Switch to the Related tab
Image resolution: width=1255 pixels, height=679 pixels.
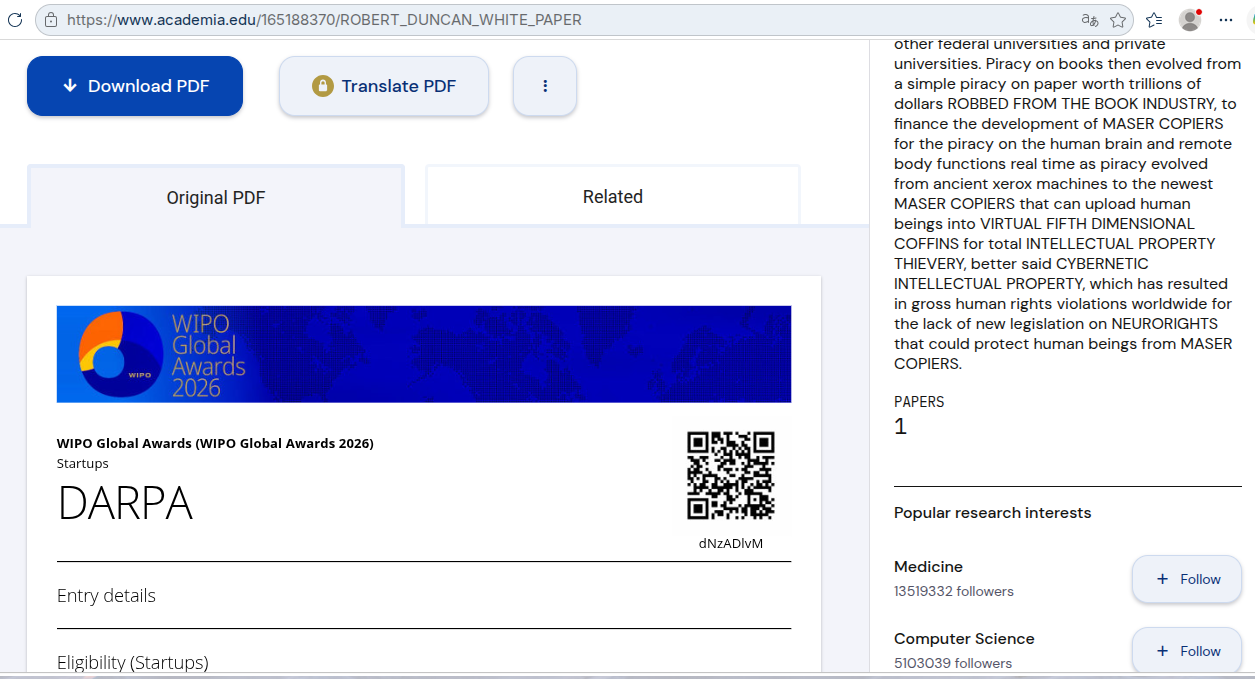click(613, 196)
